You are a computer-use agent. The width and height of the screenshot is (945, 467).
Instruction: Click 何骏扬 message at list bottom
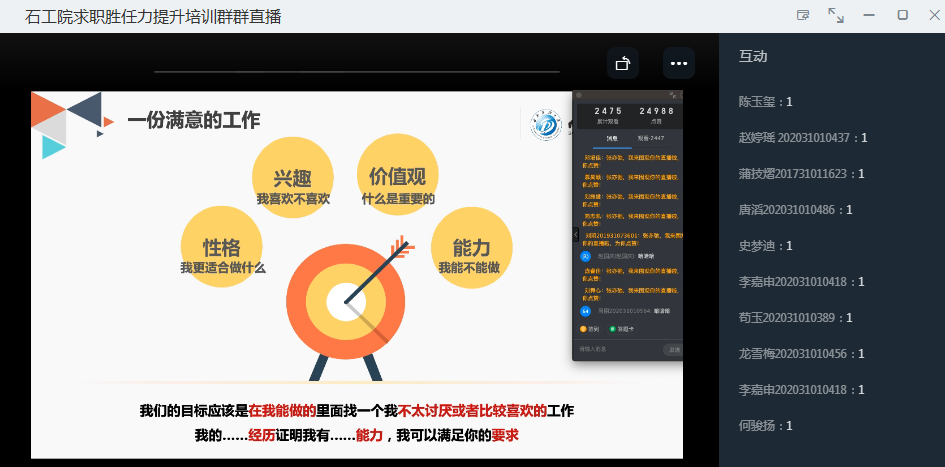pos(766,426)
